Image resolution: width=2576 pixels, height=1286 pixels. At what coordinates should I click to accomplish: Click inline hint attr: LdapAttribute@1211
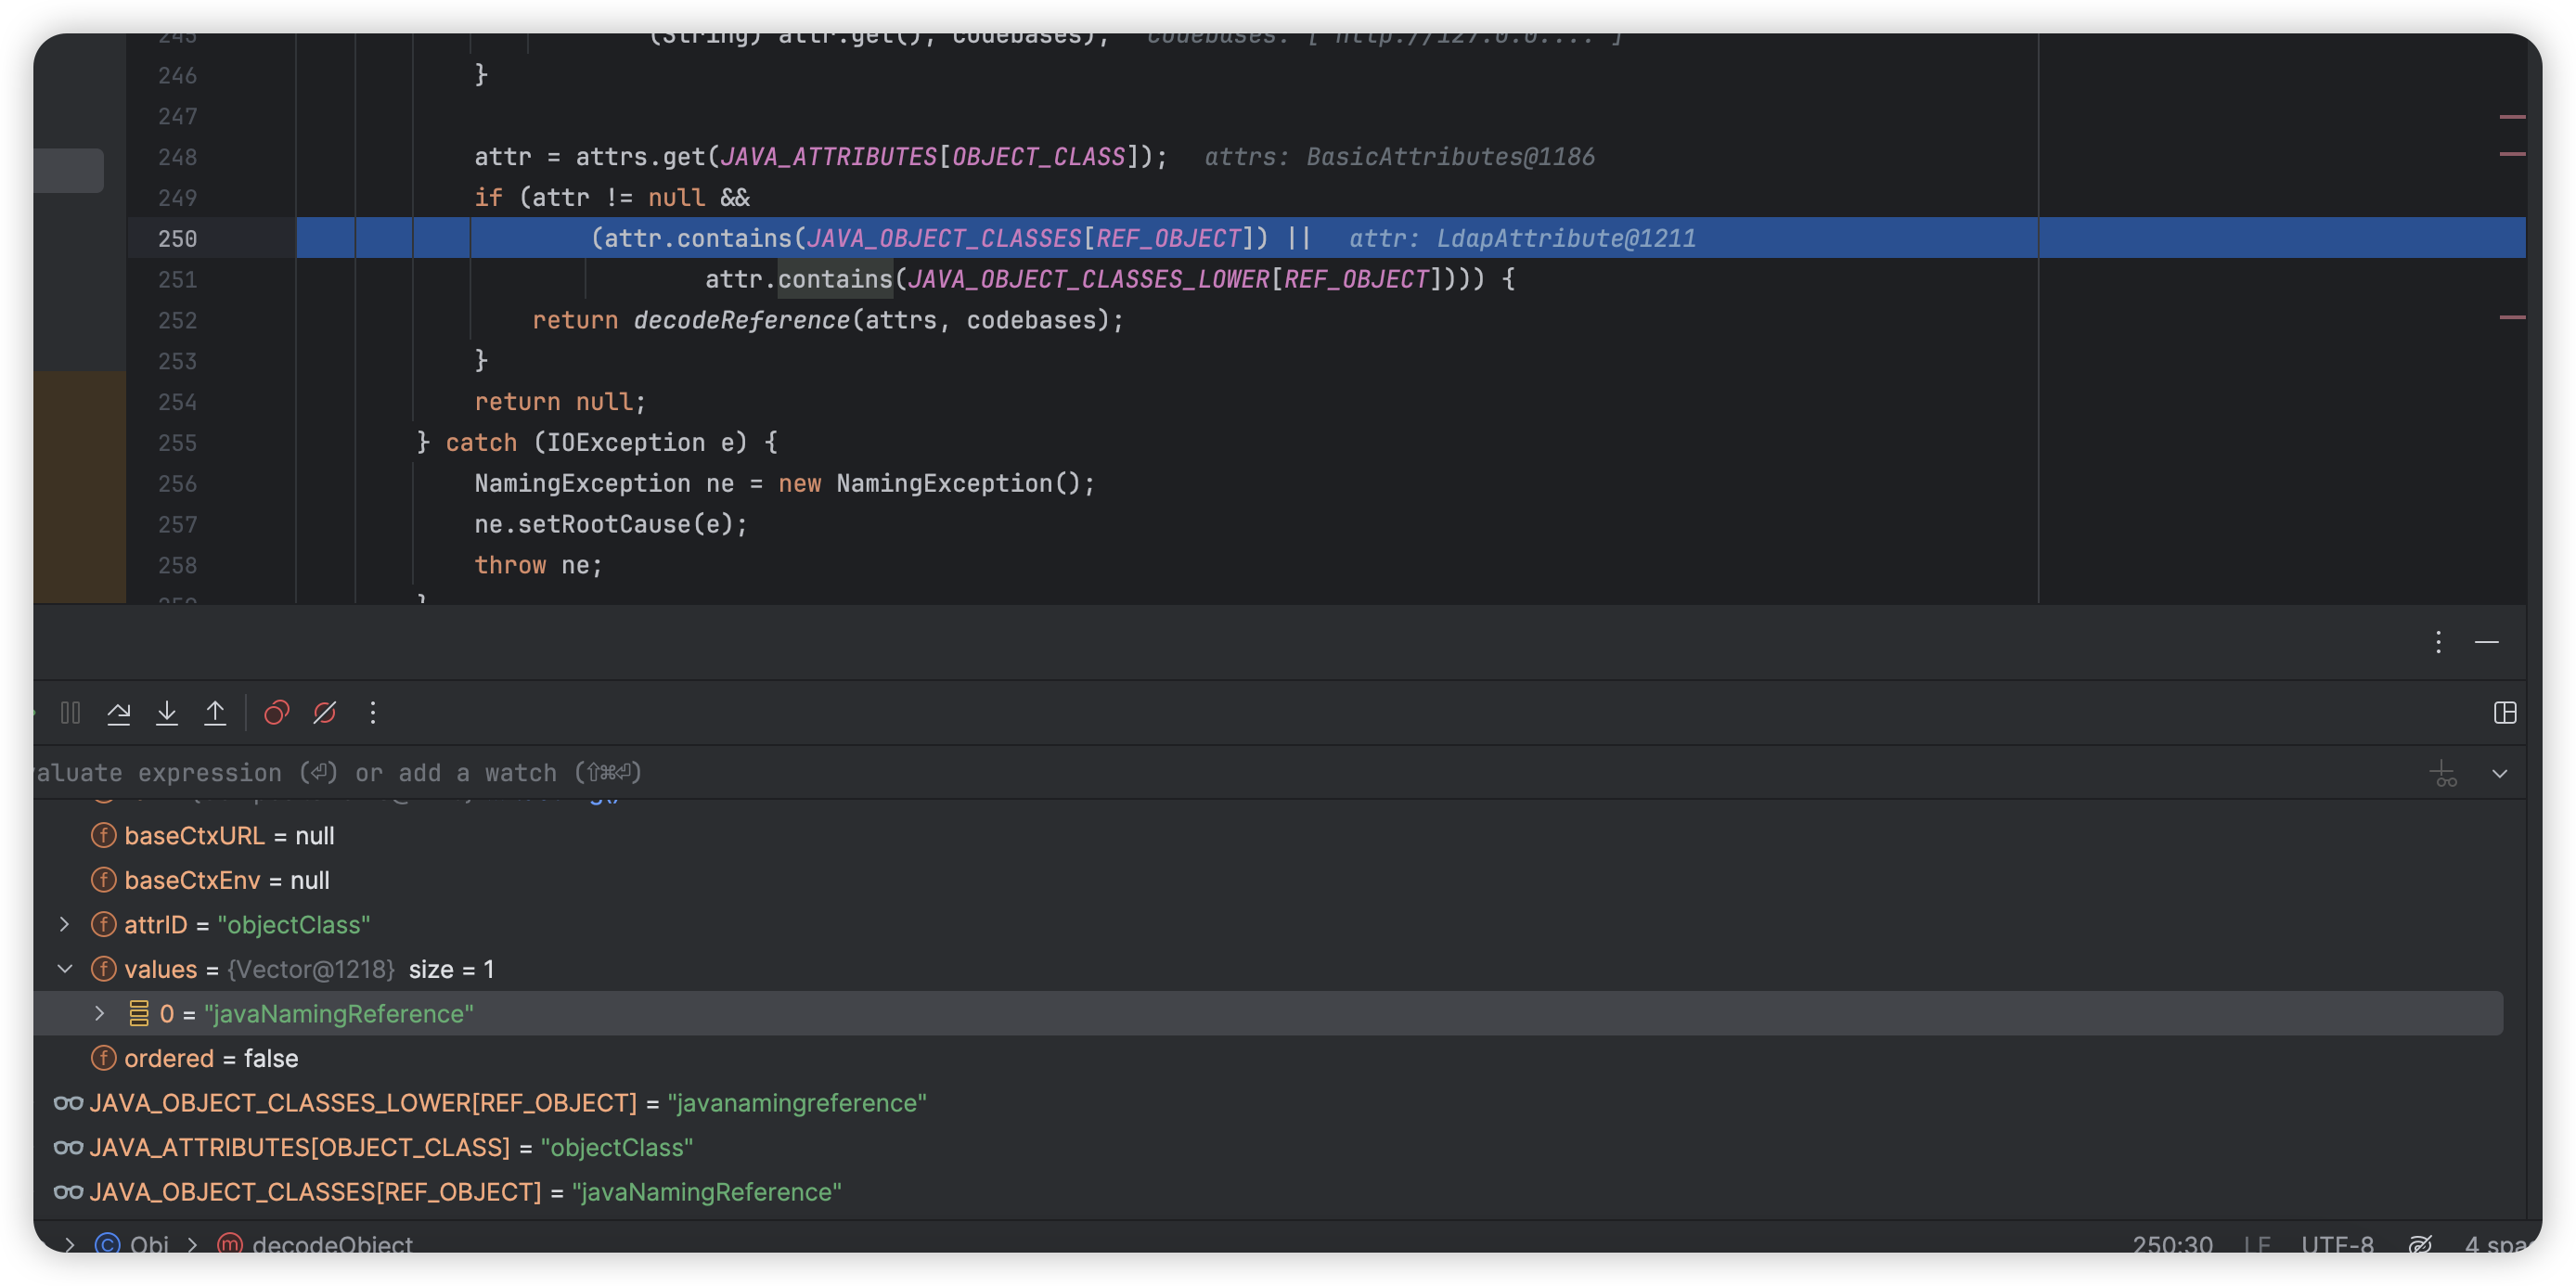[1522, 238]
